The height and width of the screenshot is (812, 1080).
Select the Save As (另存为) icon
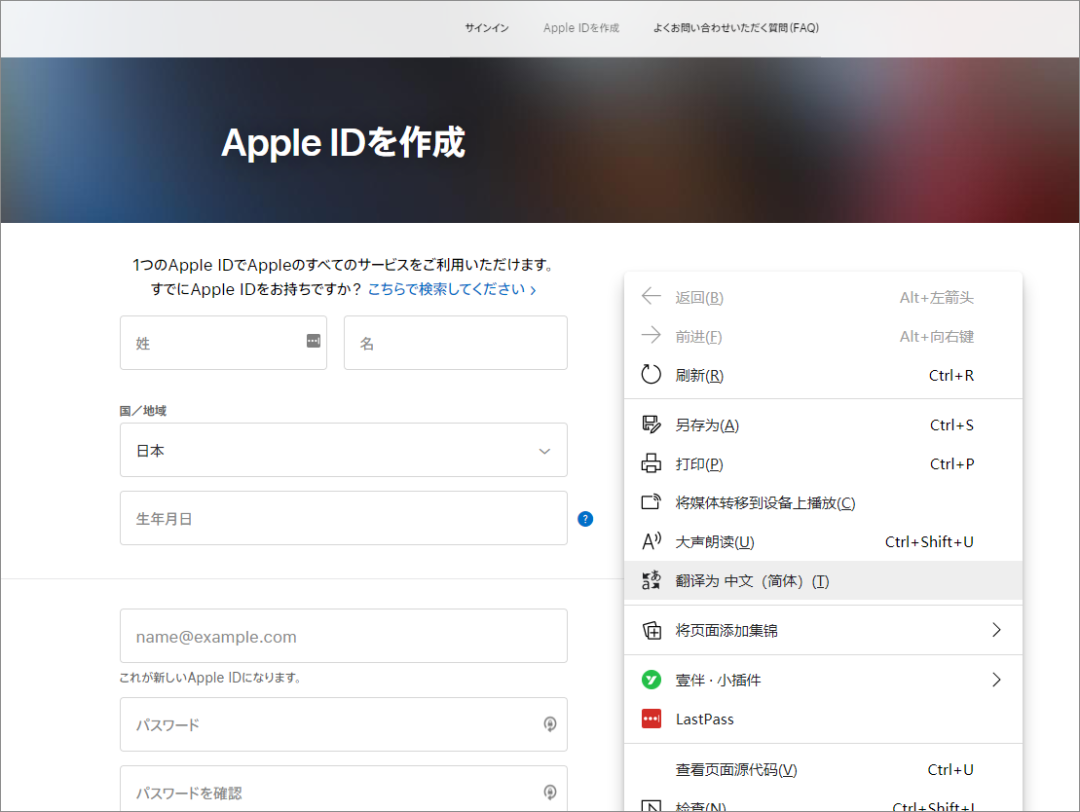pos(651,424)
